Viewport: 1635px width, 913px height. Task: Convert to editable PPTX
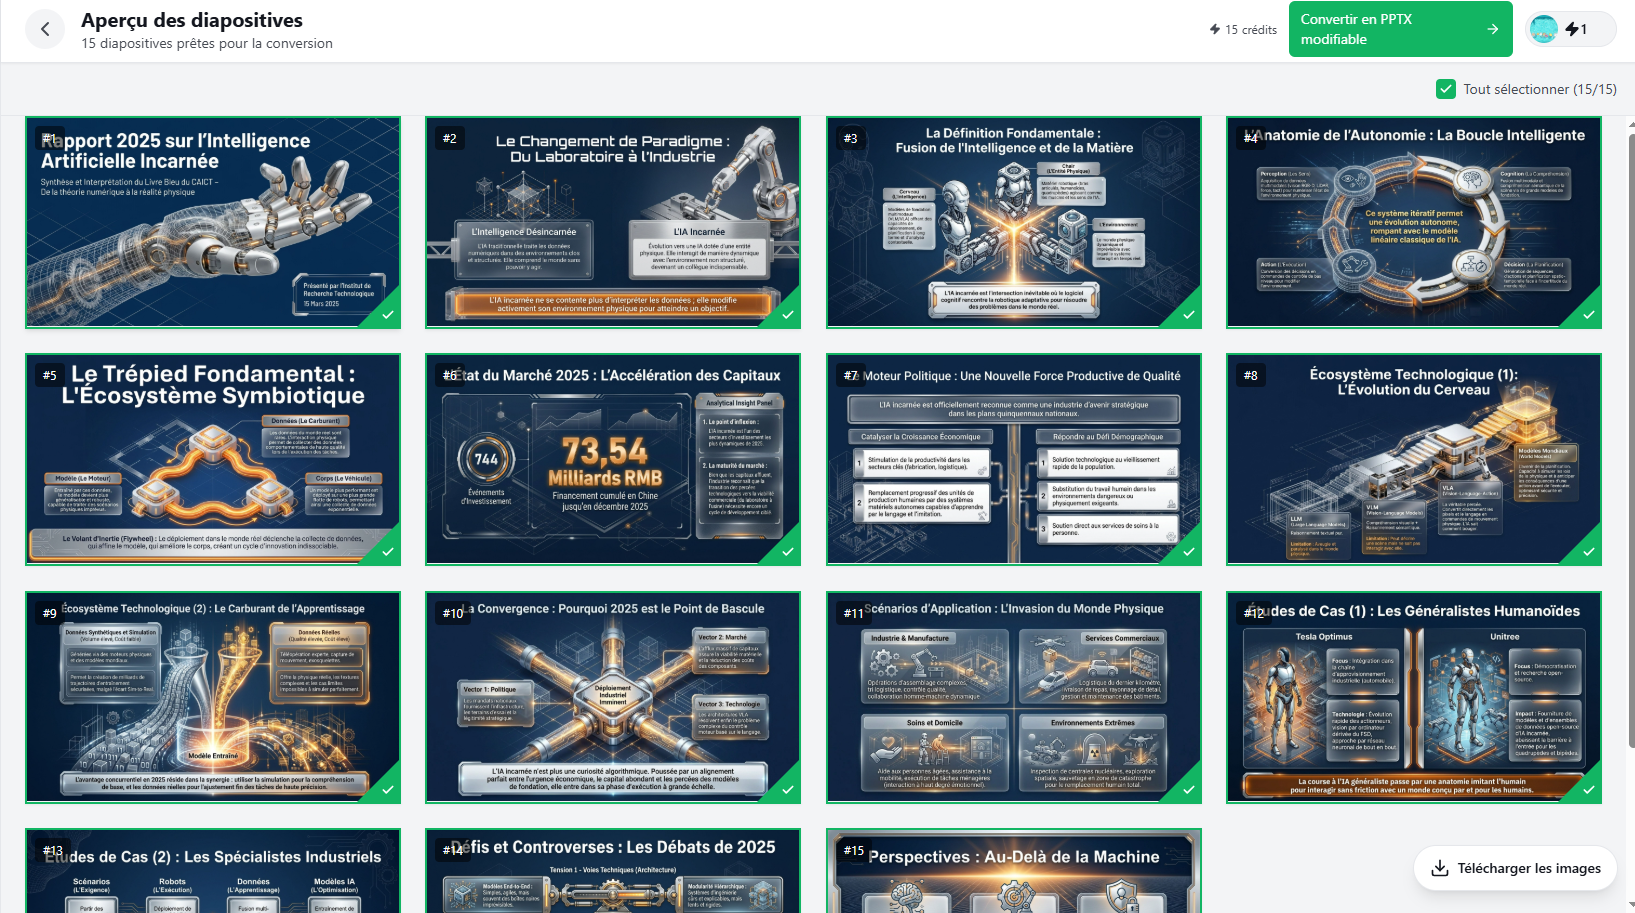point(1400,29)
